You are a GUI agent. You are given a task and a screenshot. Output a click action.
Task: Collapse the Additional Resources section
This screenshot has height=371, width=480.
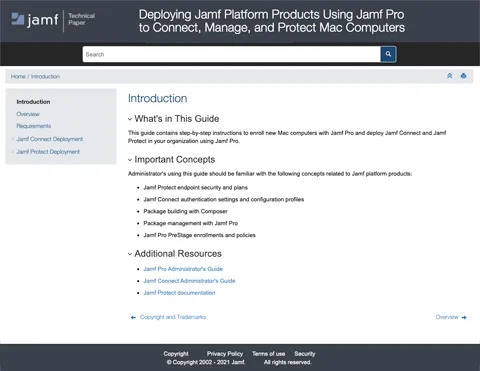coord(130,254)
